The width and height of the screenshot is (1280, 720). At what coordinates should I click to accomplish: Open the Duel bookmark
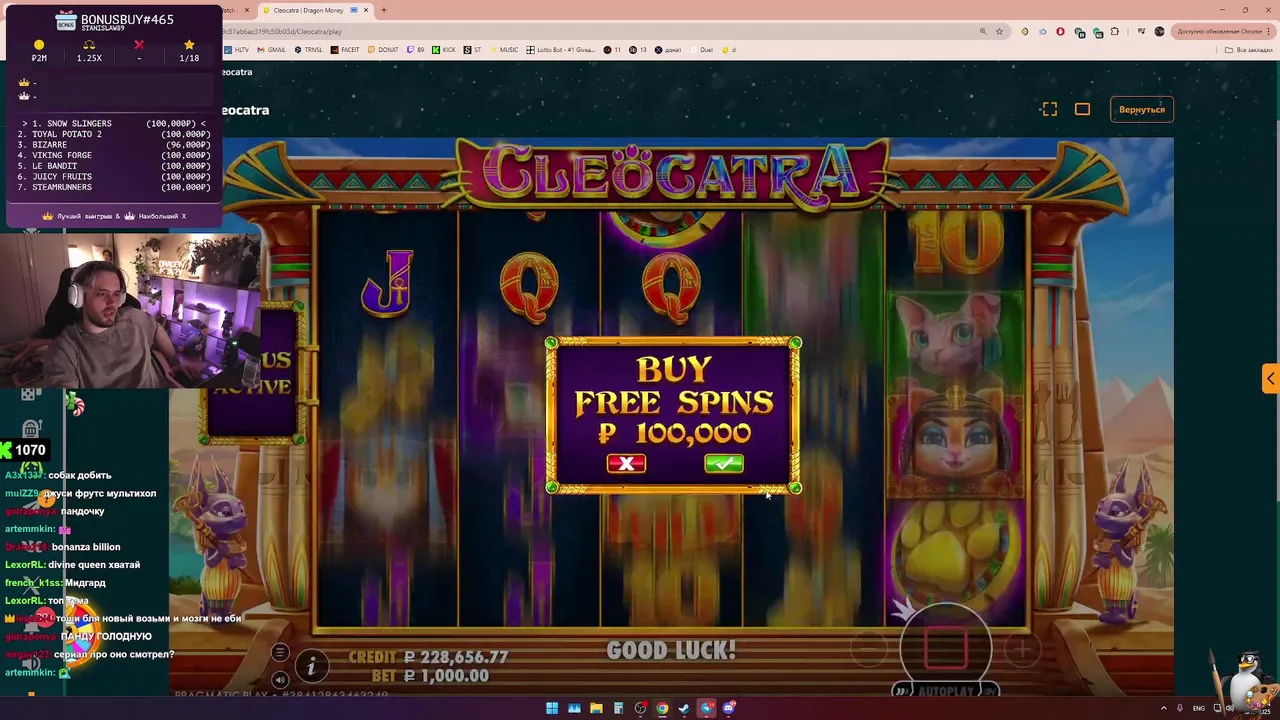point(701,49)
